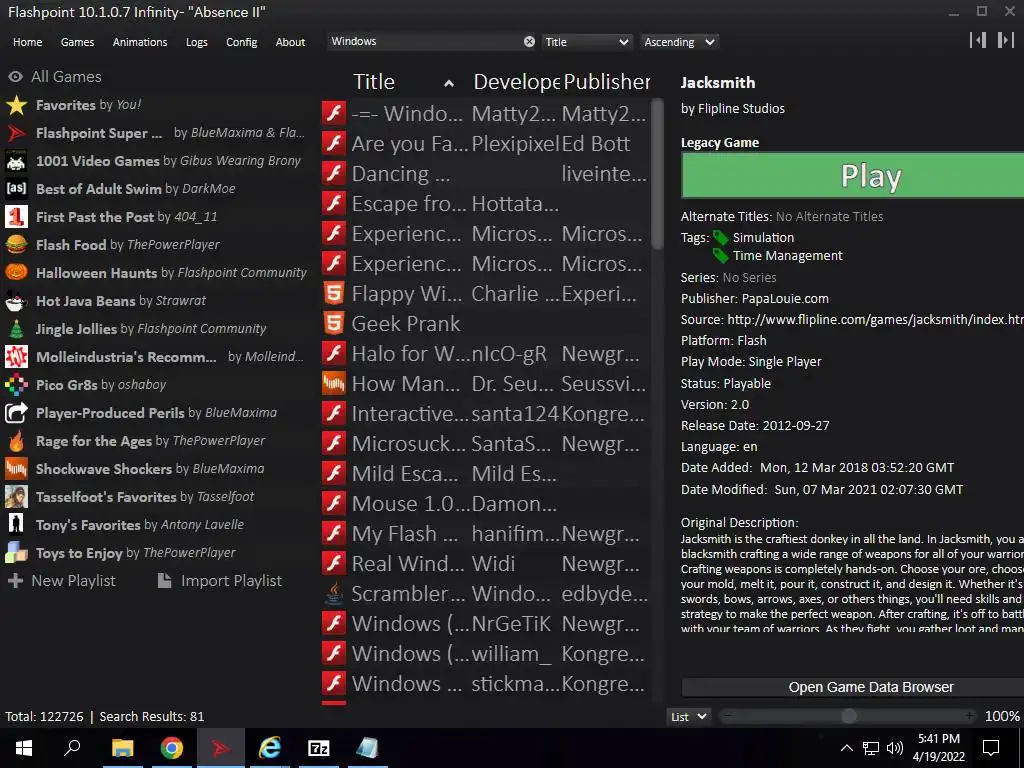Click the Hot Java Beans cup icon
Viewport: 1024px width, 768px height.
pyautogui.click(x=16, y=301)
